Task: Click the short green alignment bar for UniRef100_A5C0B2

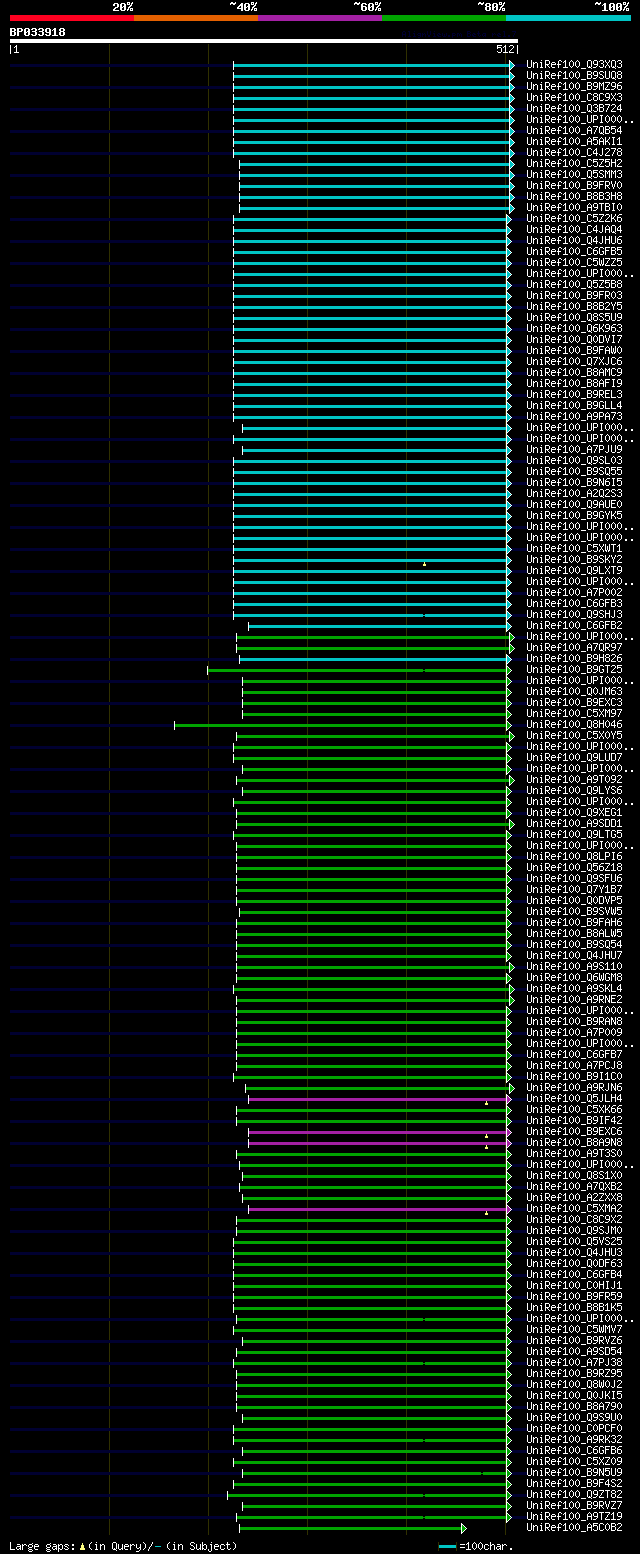Action: pyautogui.click(x=352, y=1528)
